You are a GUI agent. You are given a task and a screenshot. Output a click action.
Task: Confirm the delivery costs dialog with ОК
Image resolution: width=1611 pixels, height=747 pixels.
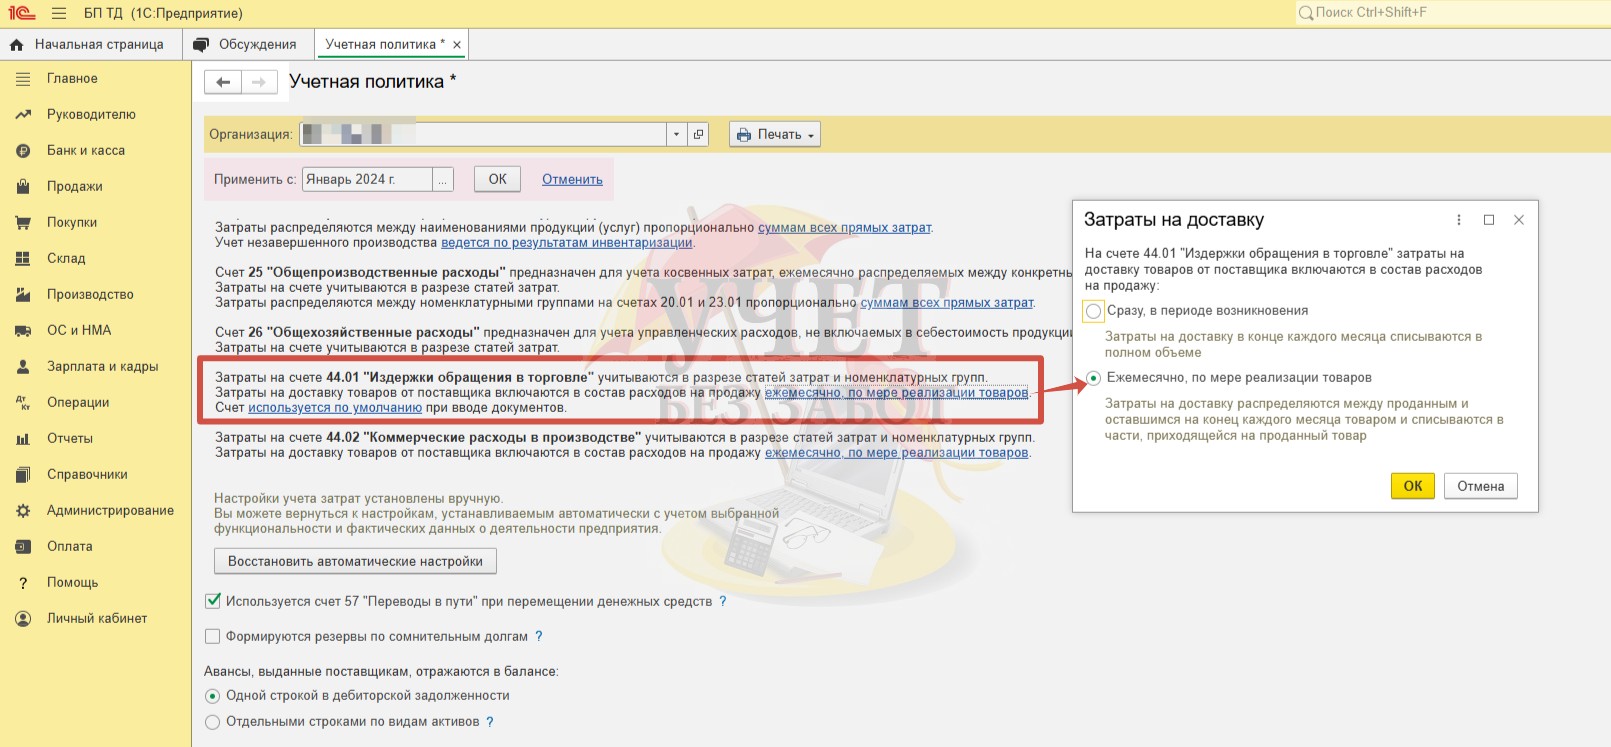[1413, 486]
